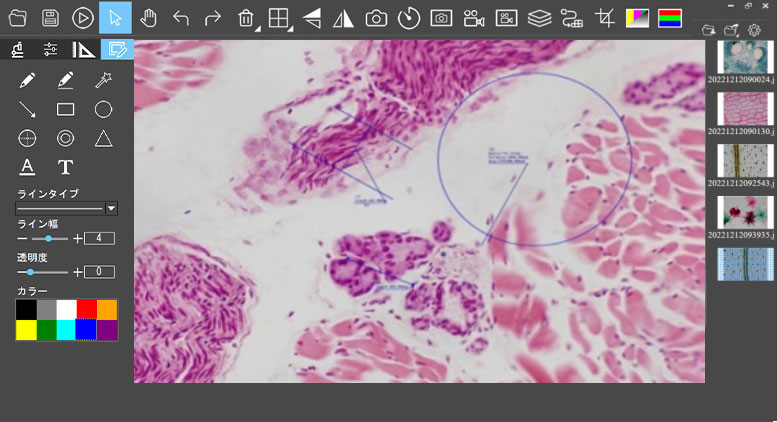Select the underlined A text tool
This screenshot has height=422, width=777.
(x=27, y=167)
